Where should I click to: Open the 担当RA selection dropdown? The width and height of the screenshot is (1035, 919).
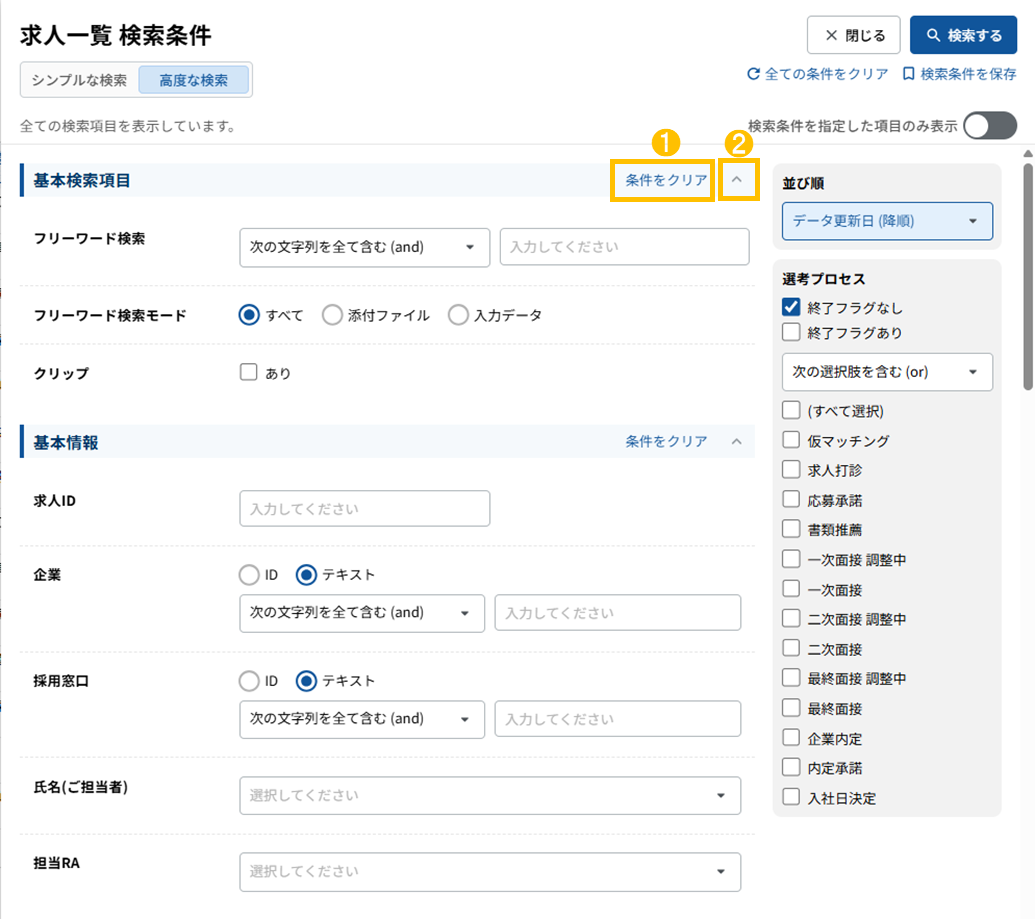489,871
